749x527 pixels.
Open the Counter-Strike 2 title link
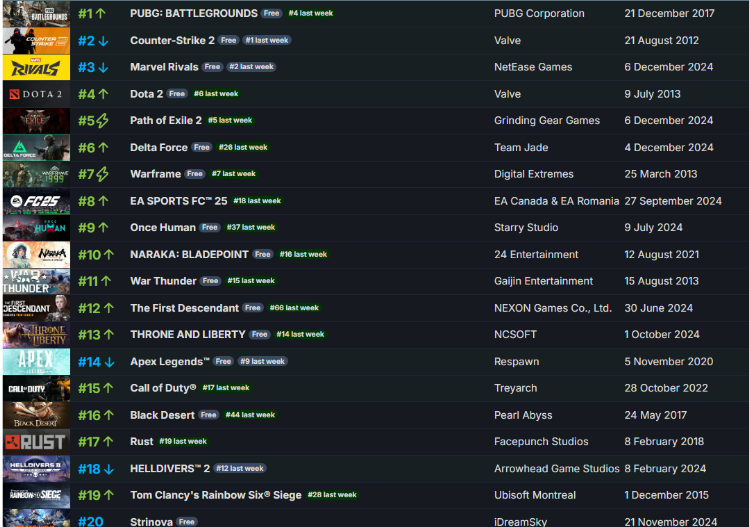pyautogui.click(x=172, y=40)
